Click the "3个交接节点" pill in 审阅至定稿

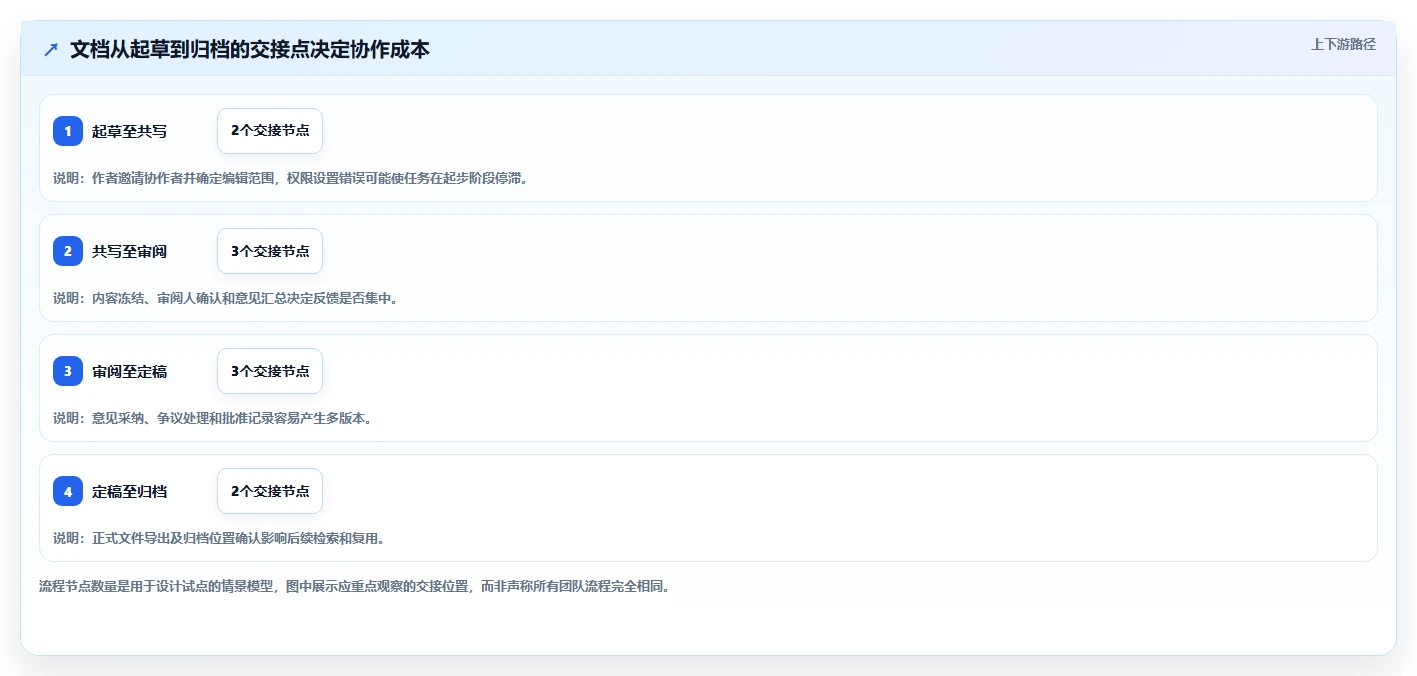coord(270,371)
